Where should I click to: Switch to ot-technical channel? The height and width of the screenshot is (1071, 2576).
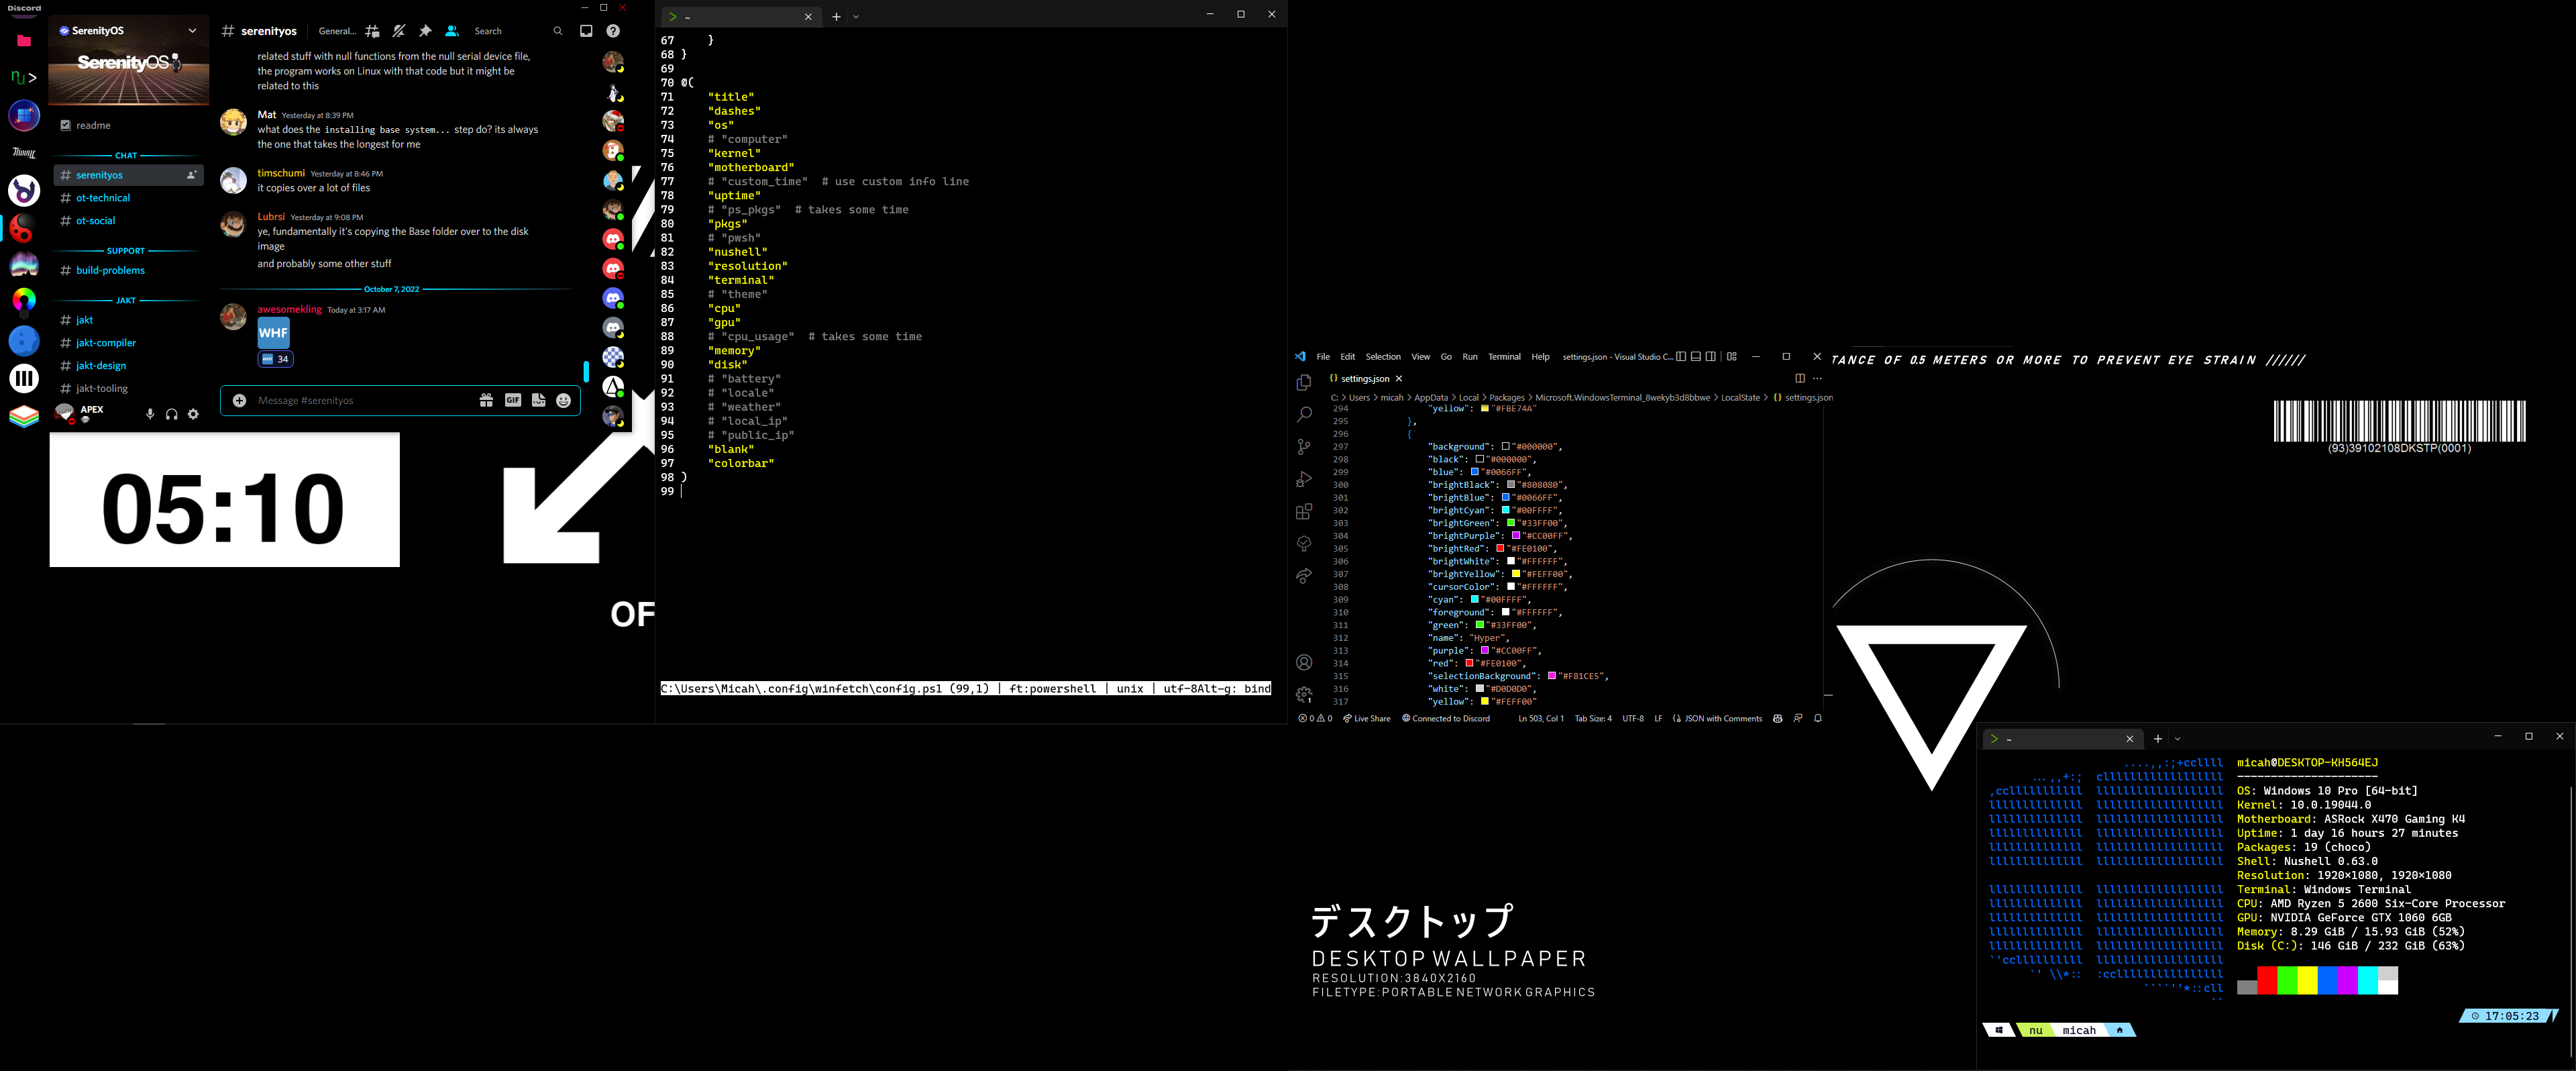point(103,198)
